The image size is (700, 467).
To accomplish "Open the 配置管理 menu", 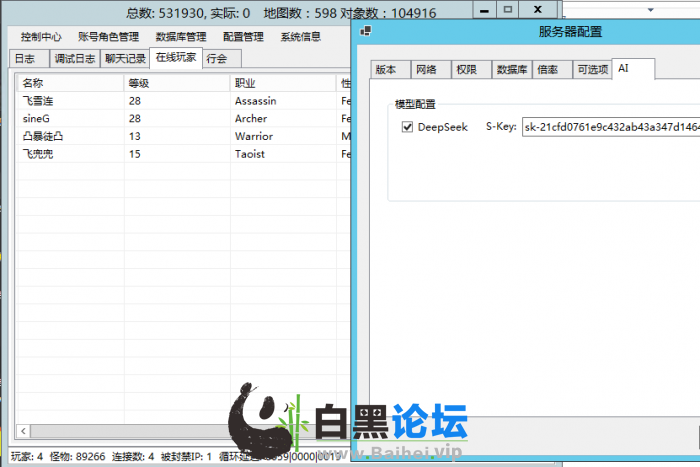I will coord(243,37).
